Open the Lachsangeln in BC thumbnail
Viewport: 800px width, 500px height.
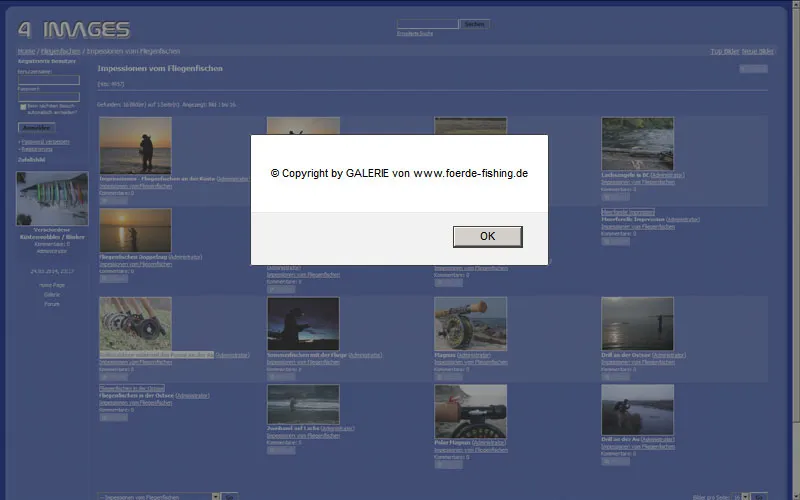tap(637, 144)
